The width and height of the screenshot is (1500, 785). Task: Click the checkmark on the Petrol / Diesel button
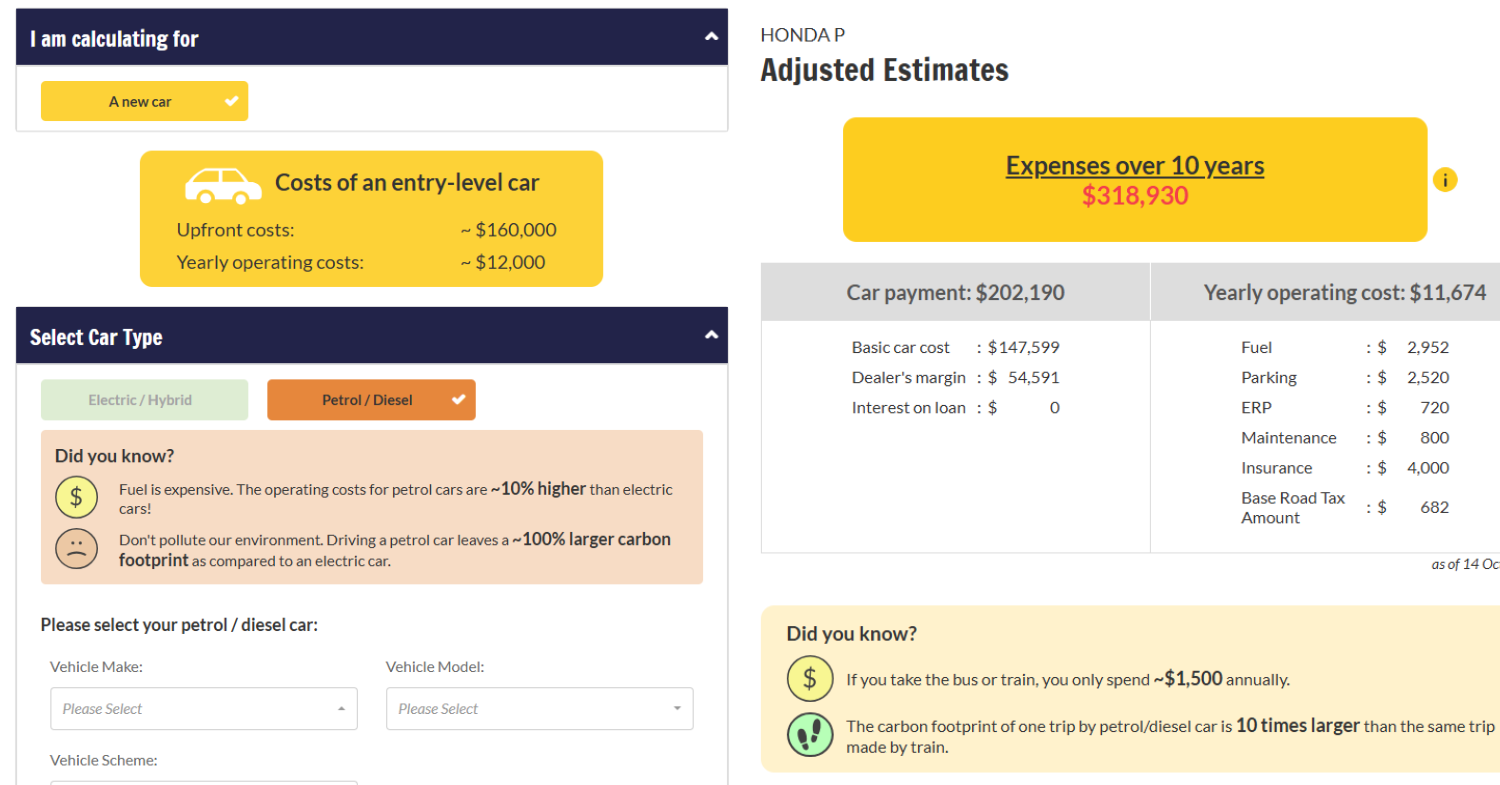(x=458, y=400)
